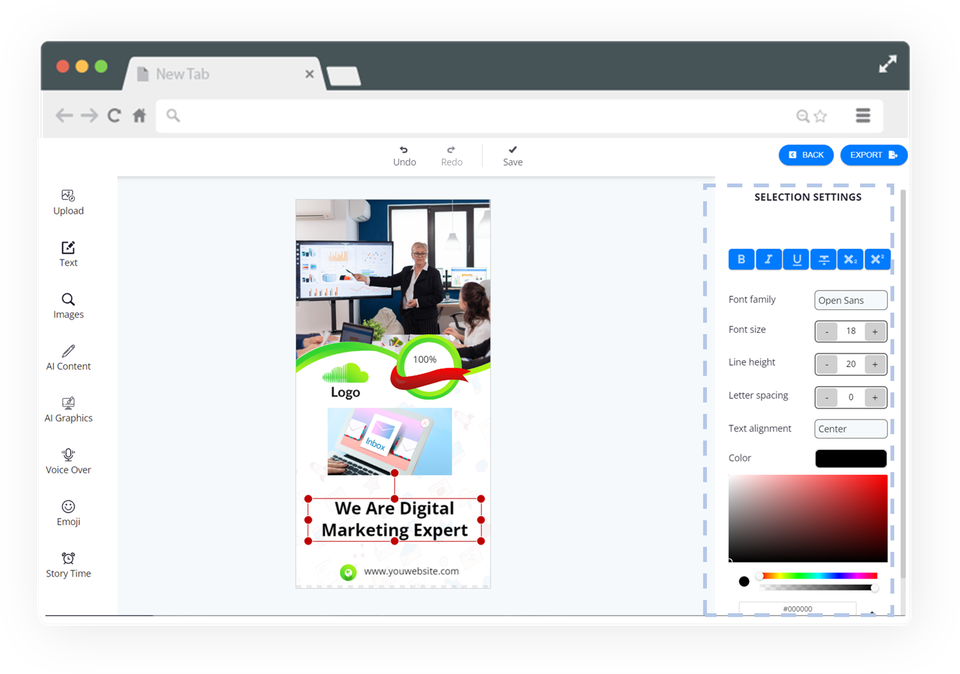Click the #000000 hex color field
This screenshot has width=960, height=674.
(797, 608)
